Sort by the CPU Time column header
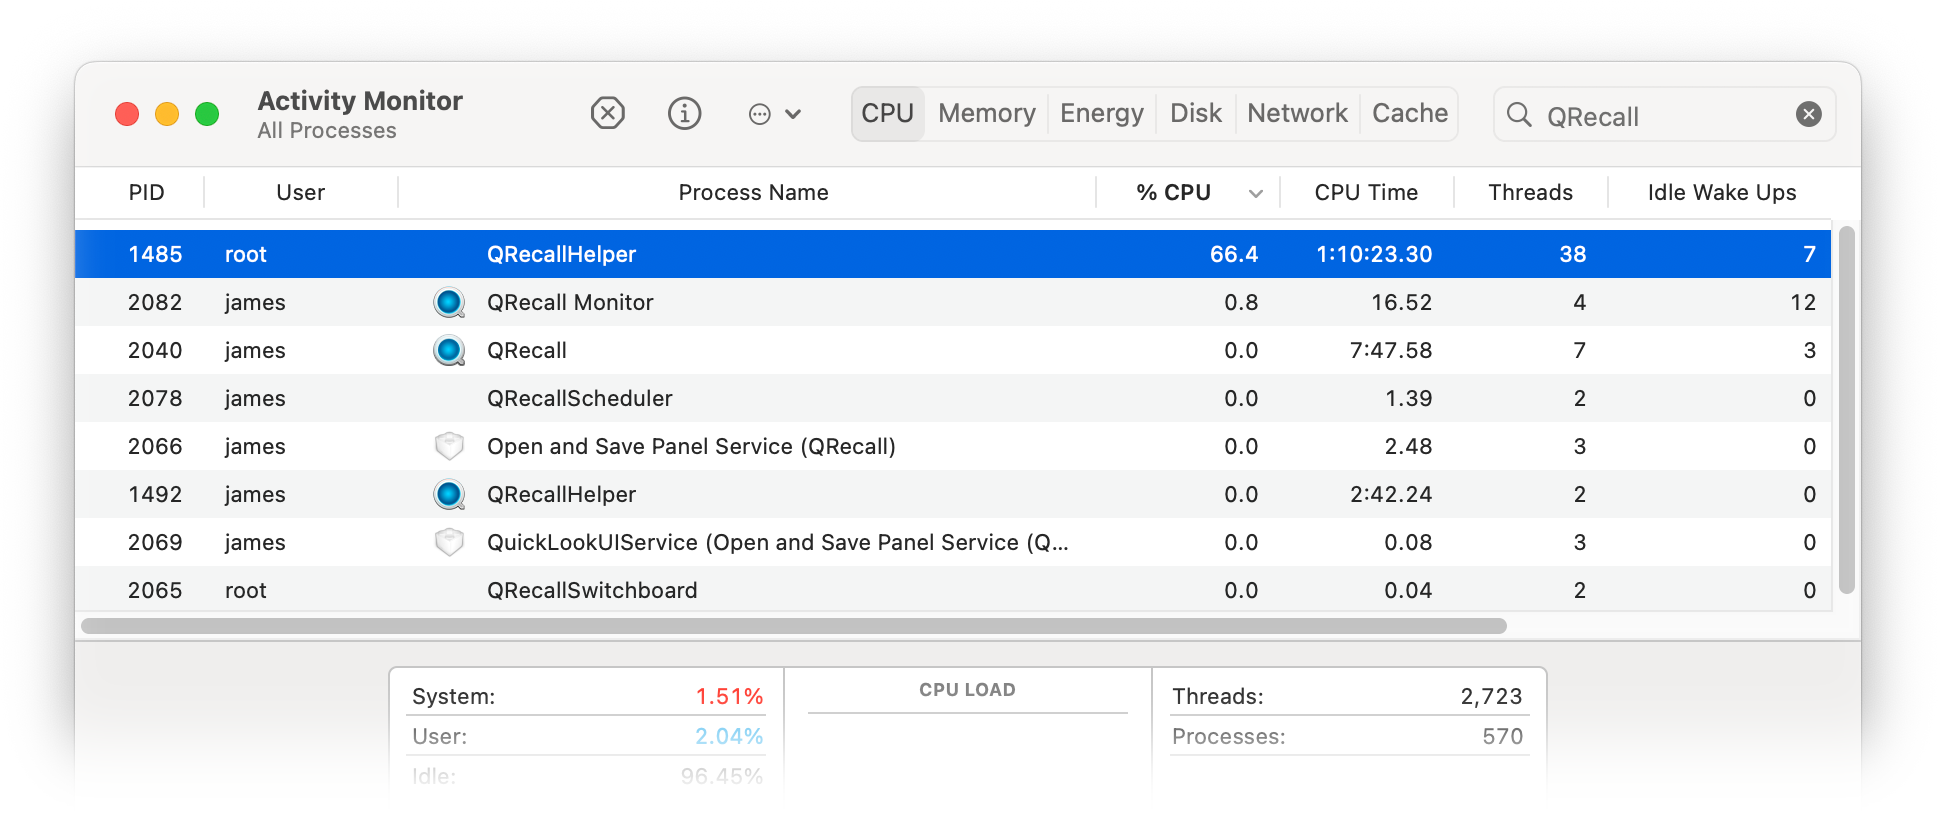Viewport: 1940px width, 818px height. [1366, 192]
